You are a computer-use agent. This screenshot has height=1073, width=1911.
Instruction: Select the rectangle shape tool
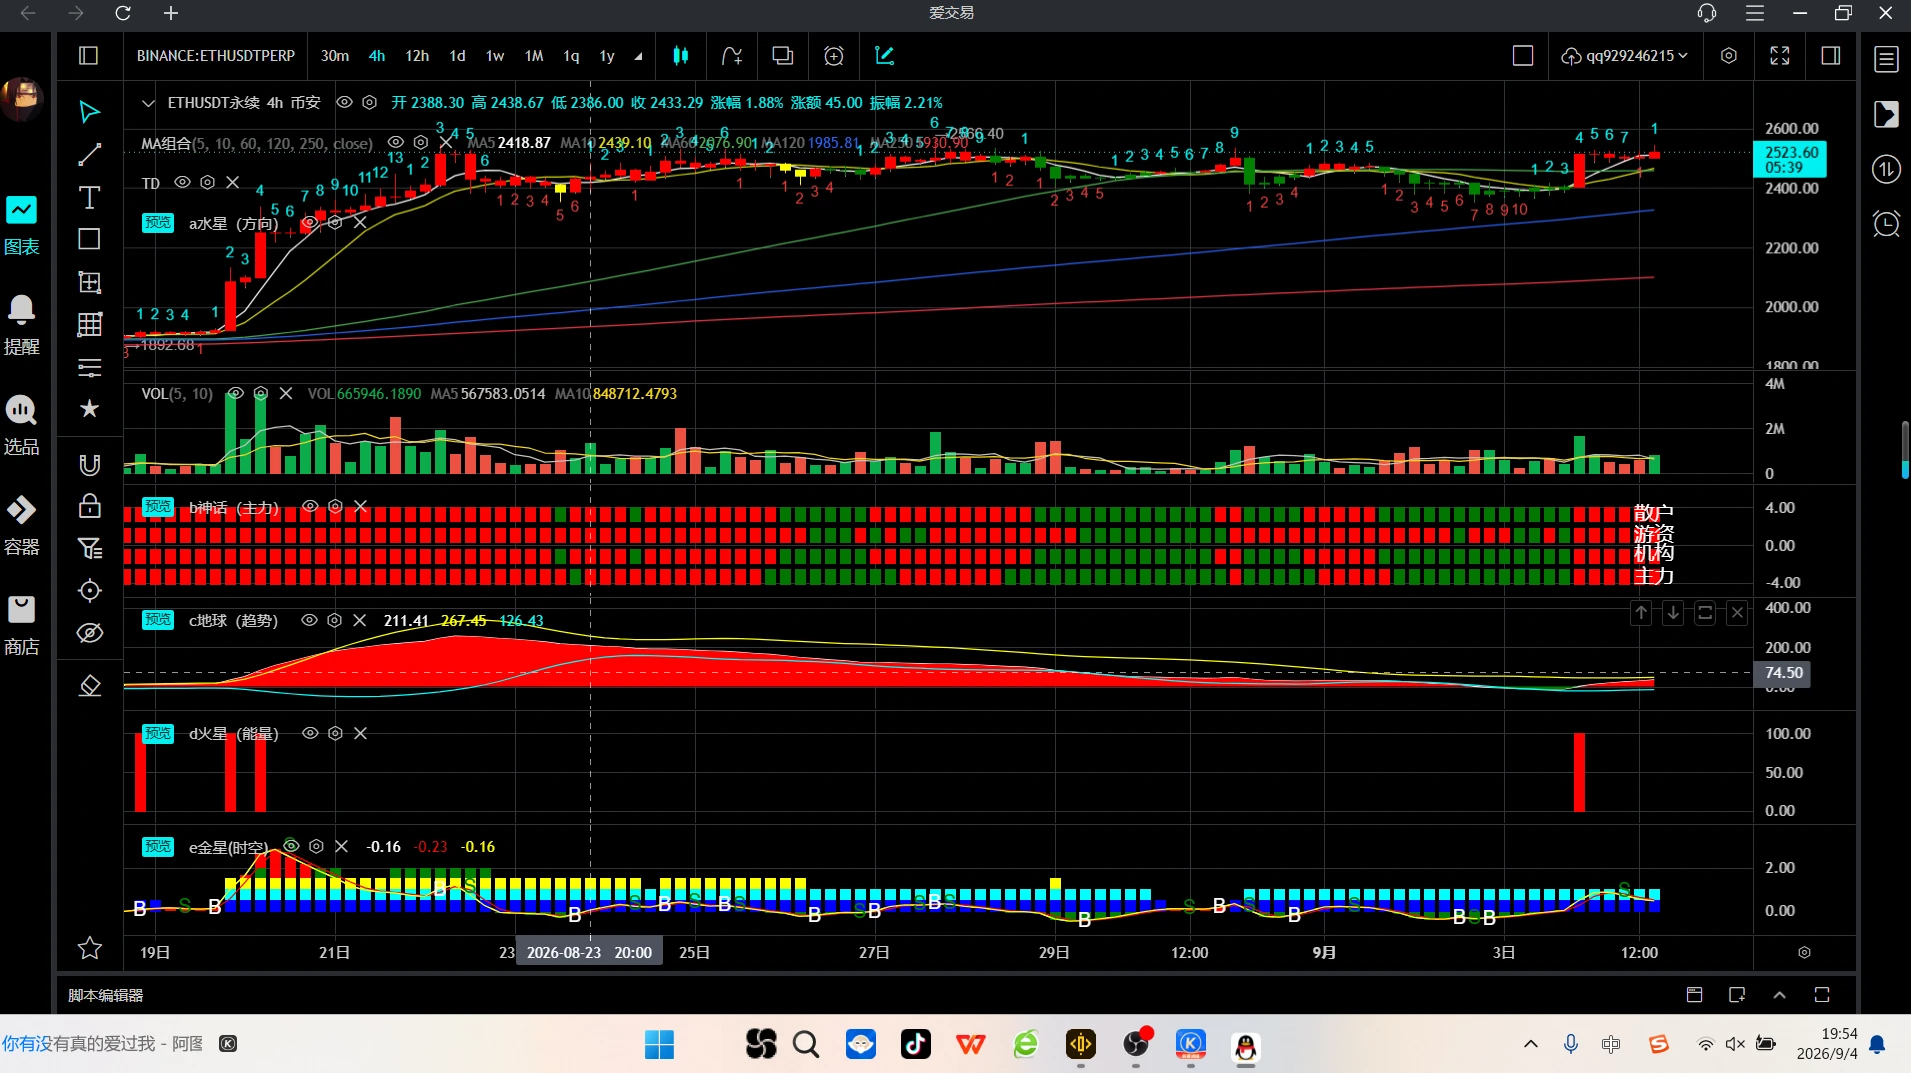(89, 239)
